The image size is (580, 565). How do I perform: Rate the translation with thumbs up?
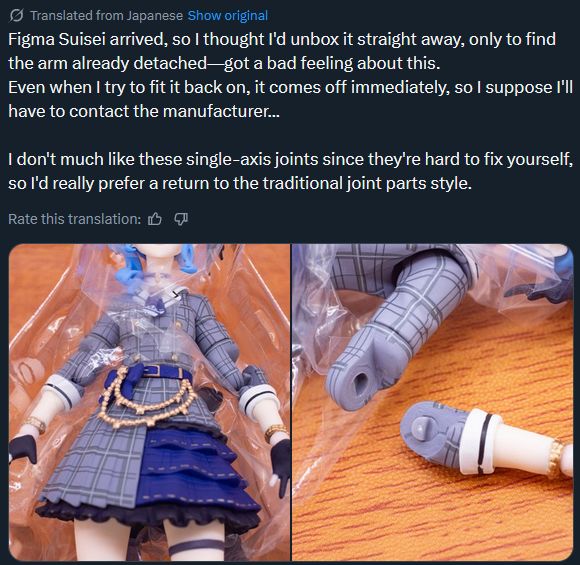(x=155, y=219)
